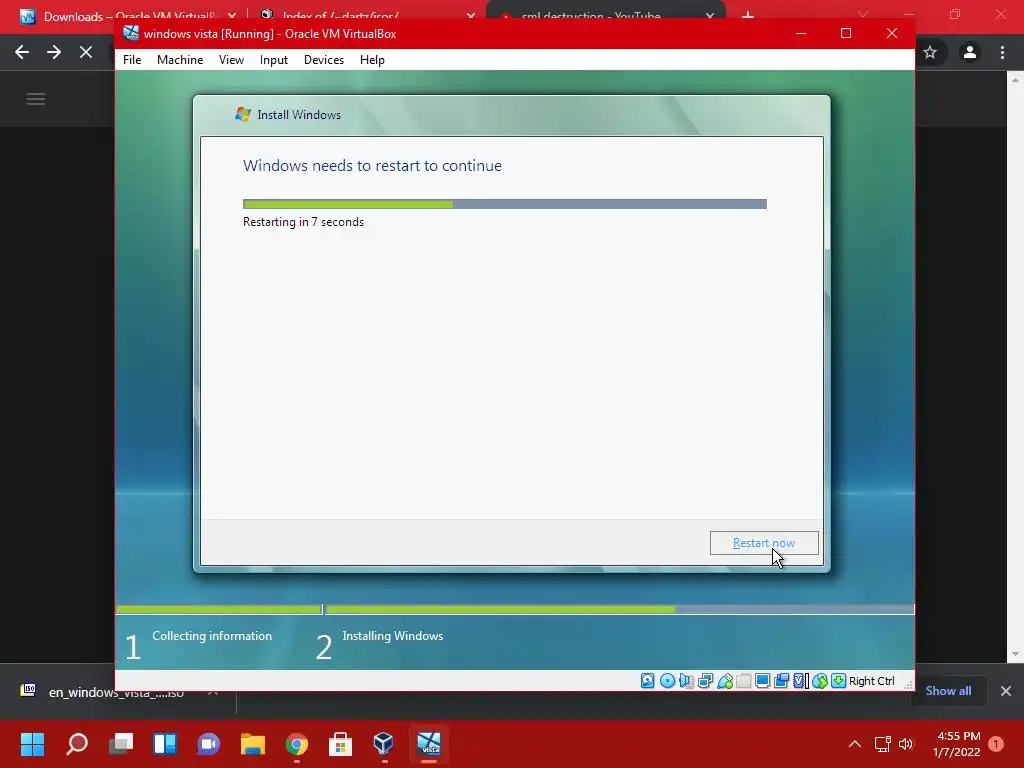Screen dimensions: 1024x768
Task: Open the network adapter status icon
Action: click(705, 681)
